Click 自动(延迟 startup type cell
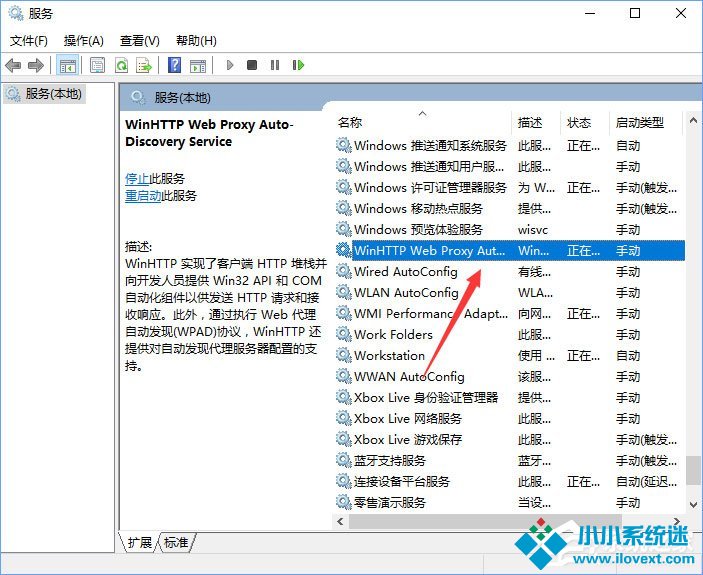The width and height of the screenshot is (703, 575). [x=647, y=482]
